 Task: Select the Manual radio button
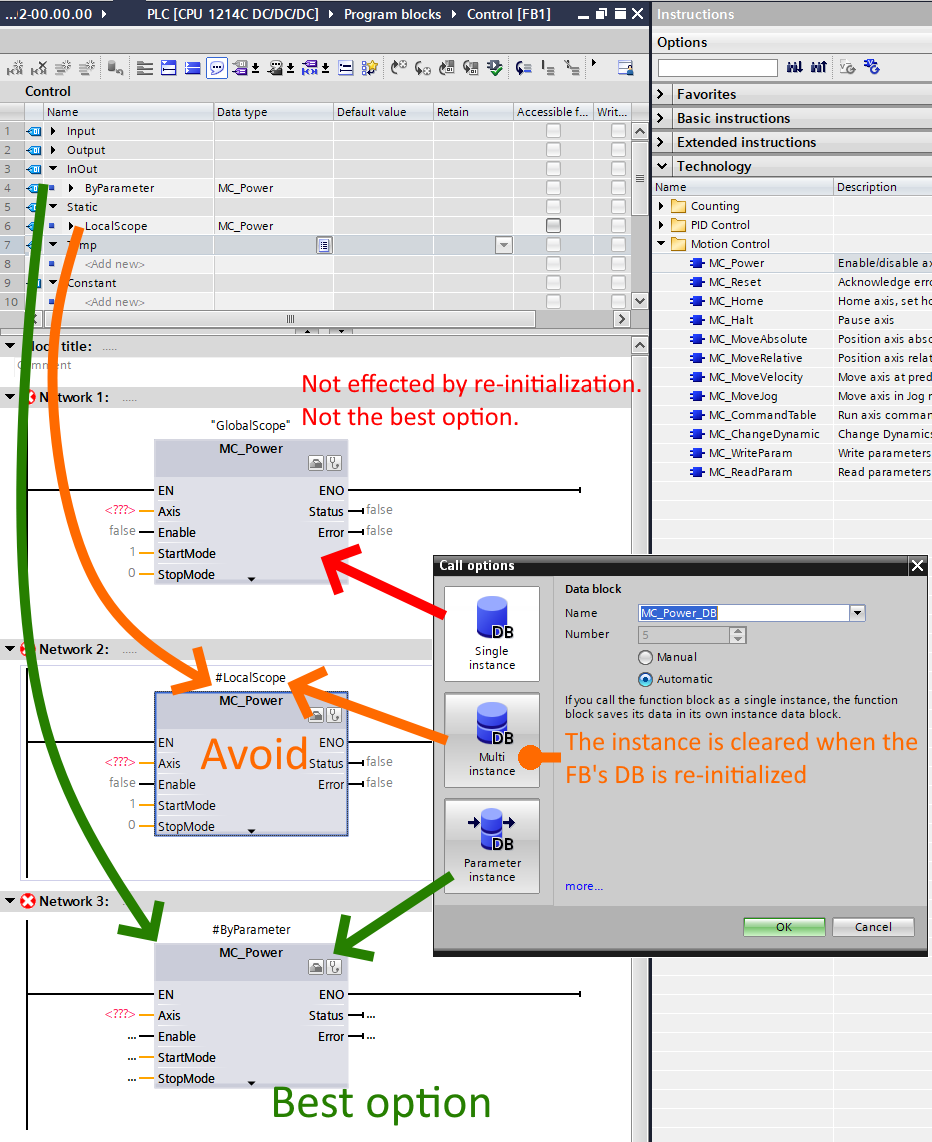(645, 657)
